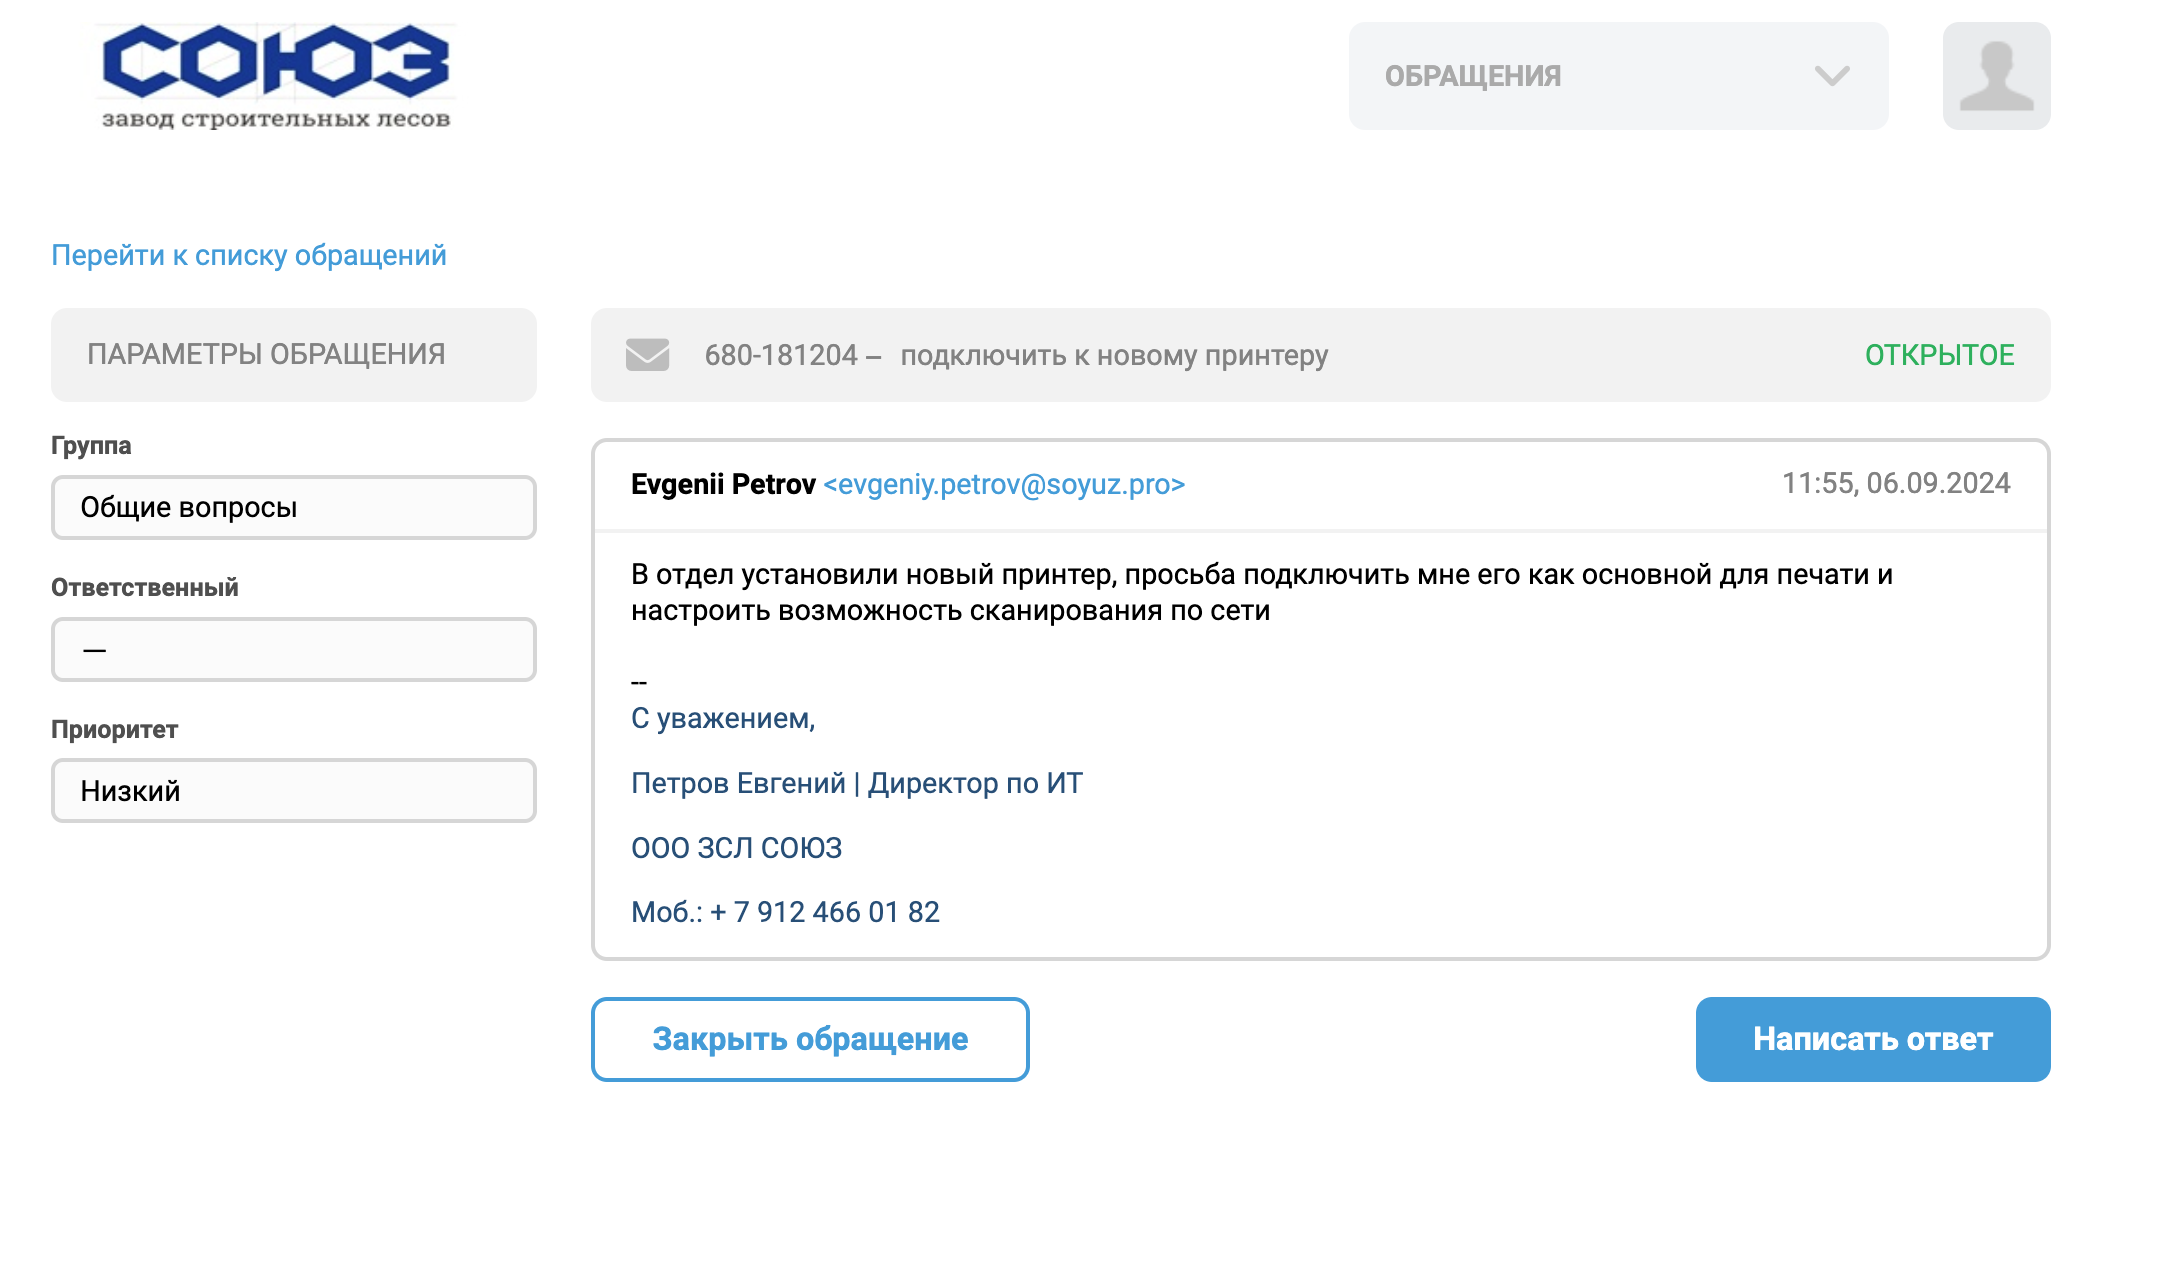
Task: Open the Группа field showing Общие вопросы
Action: [293, 508]
